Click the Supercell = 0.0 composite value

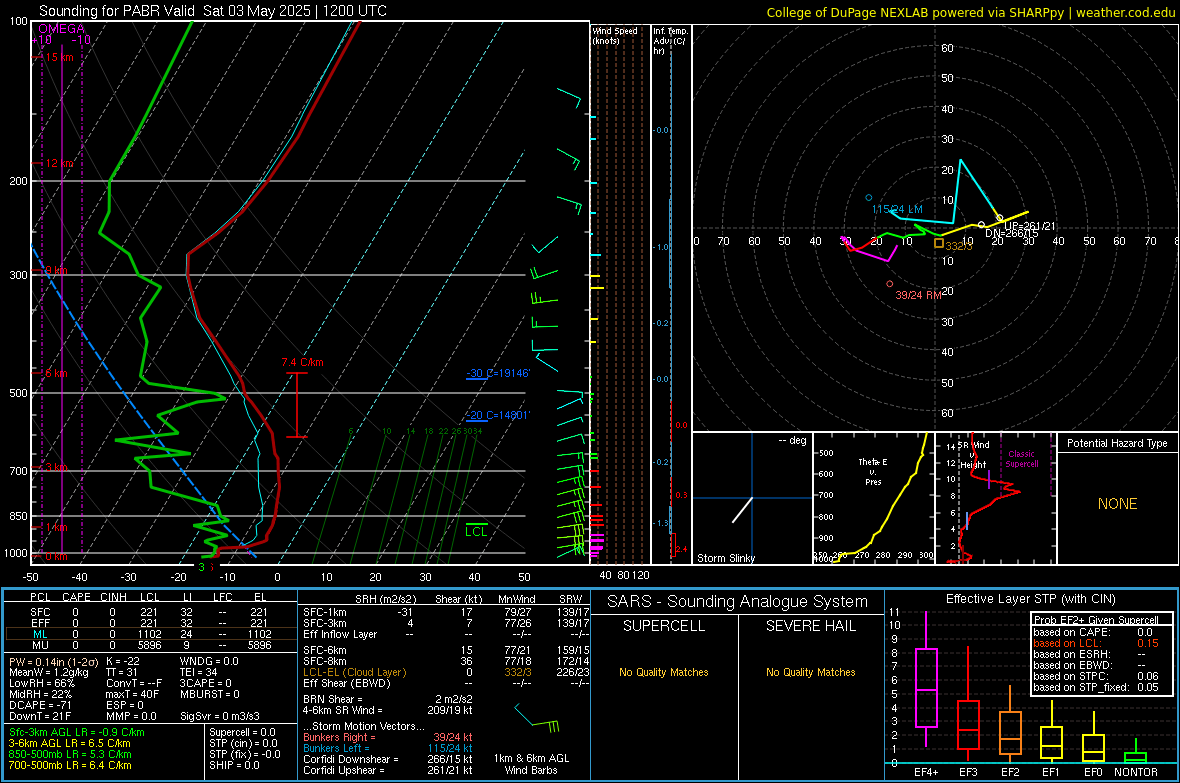click(242, 732)
